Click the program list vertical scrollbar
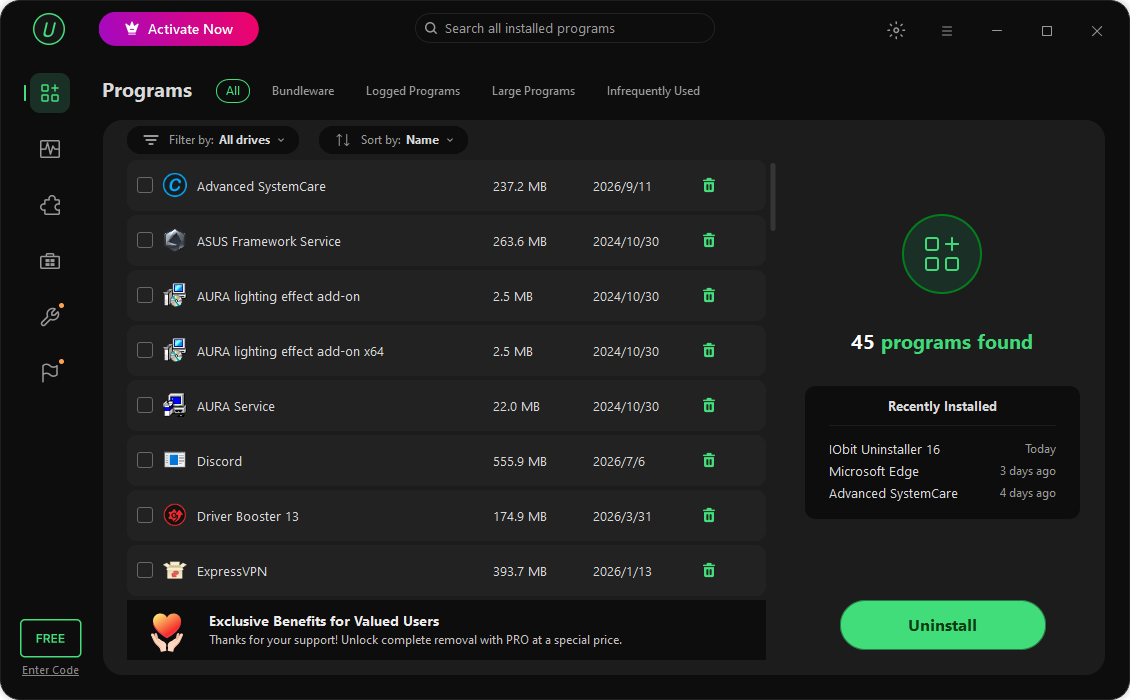 pos(773,197)
